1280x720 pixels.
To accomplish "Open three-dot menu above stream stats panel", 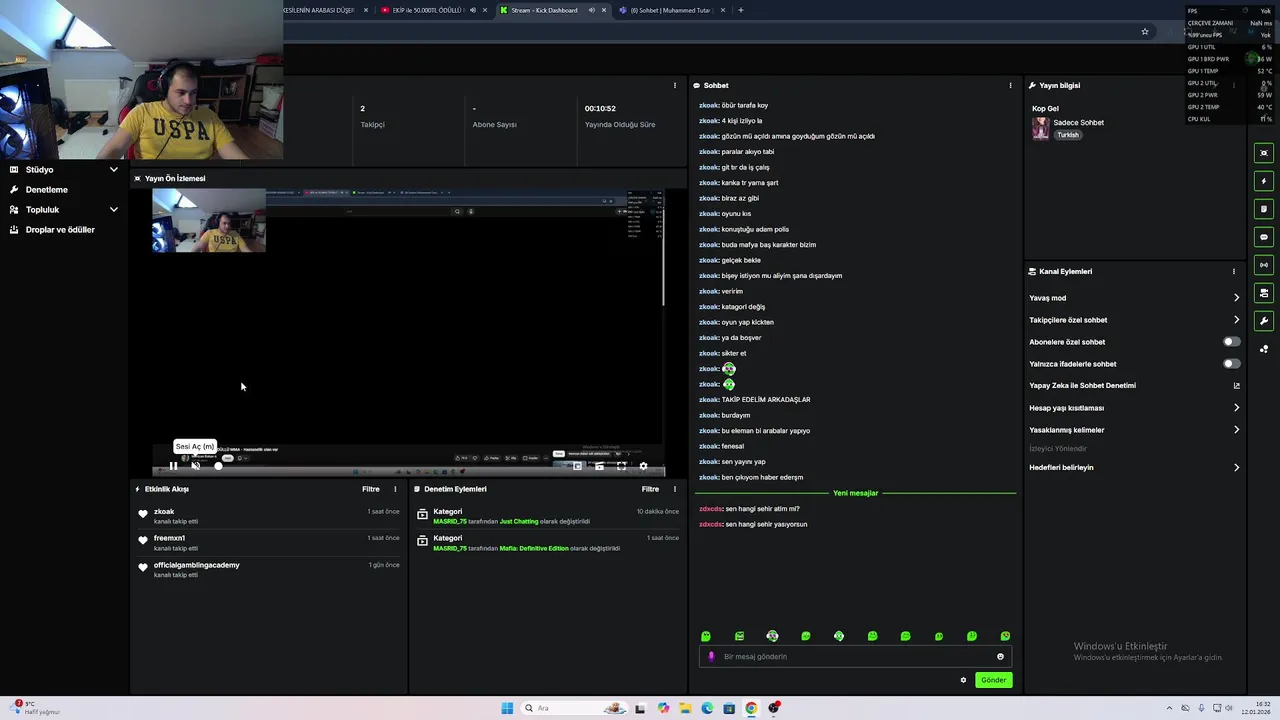I will 674,85.
